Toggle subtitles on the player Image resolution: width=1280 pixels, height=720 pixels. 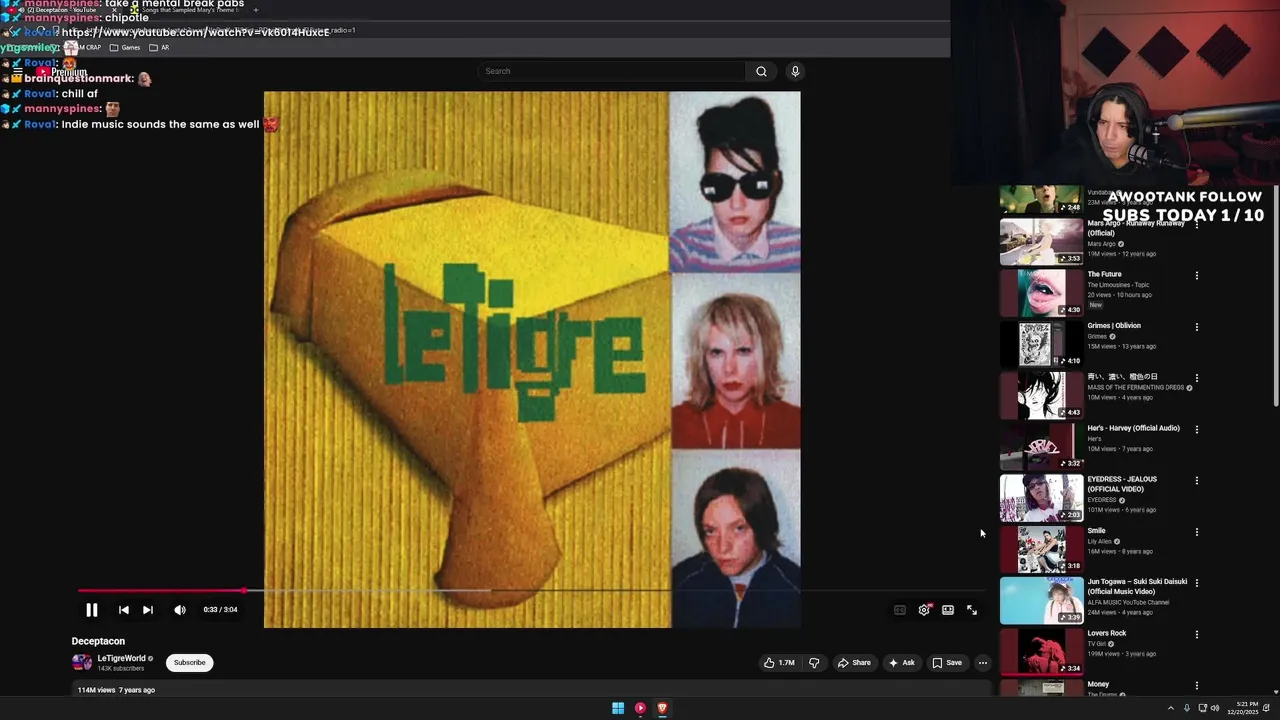click(899, 610)
